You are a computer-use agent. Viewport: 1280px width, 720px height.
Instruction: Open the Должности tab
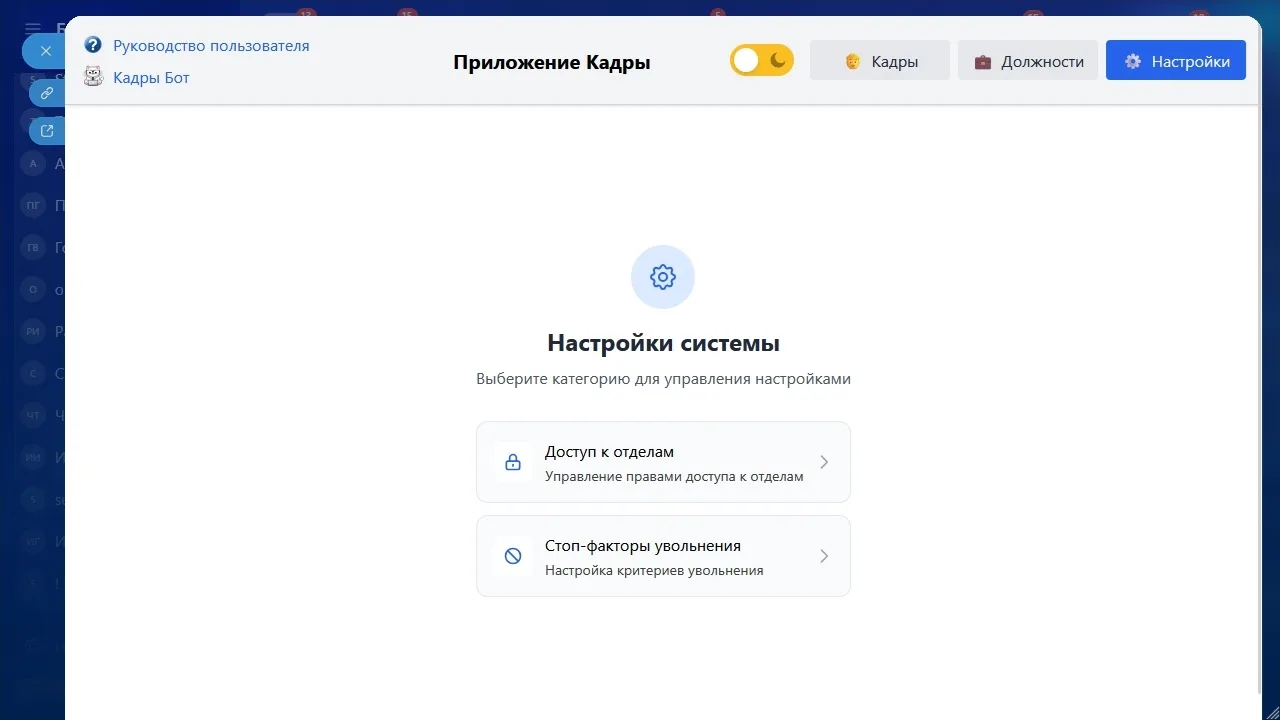pyautogui.click(x=1028, y=61)
